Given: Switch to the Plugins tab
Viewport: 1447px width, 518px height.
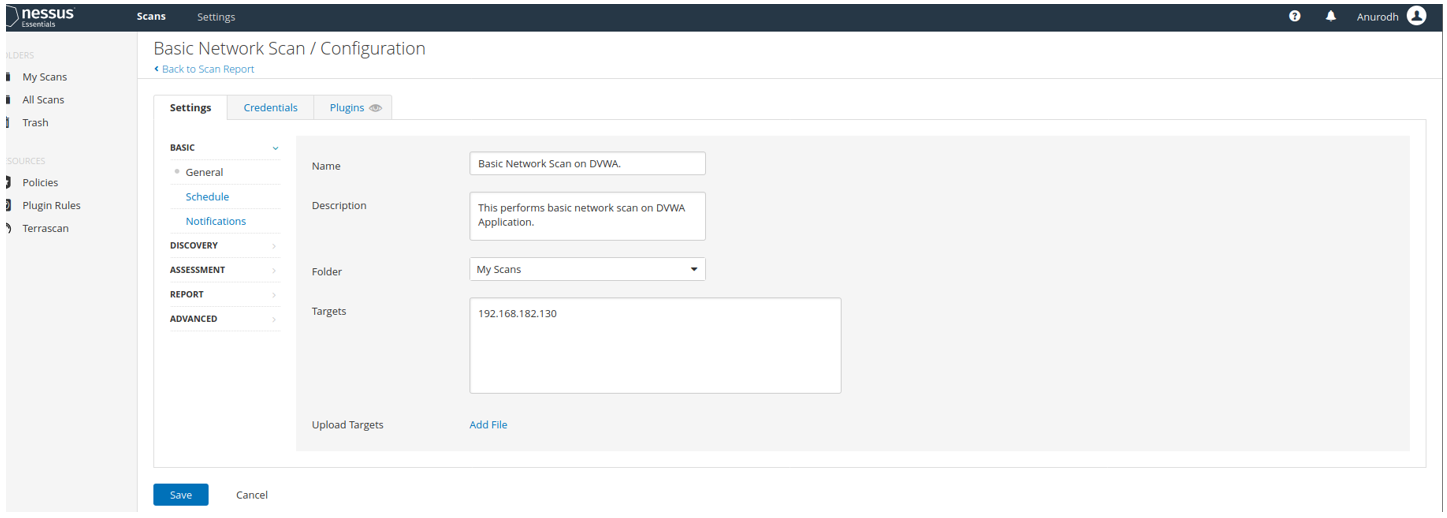Looking at the screenshot, I should 353,107.
